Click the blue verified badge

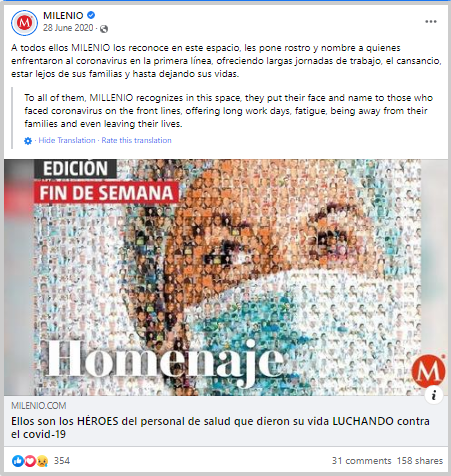point(91,15)
